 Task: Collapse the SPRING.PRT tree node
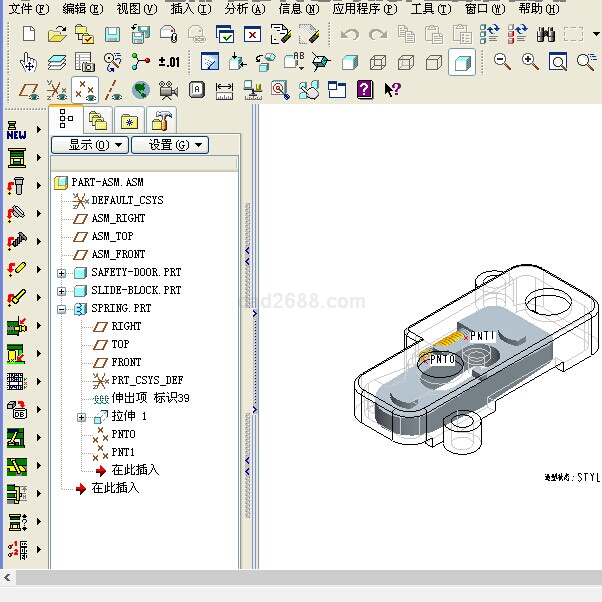(x=62, y=309)
